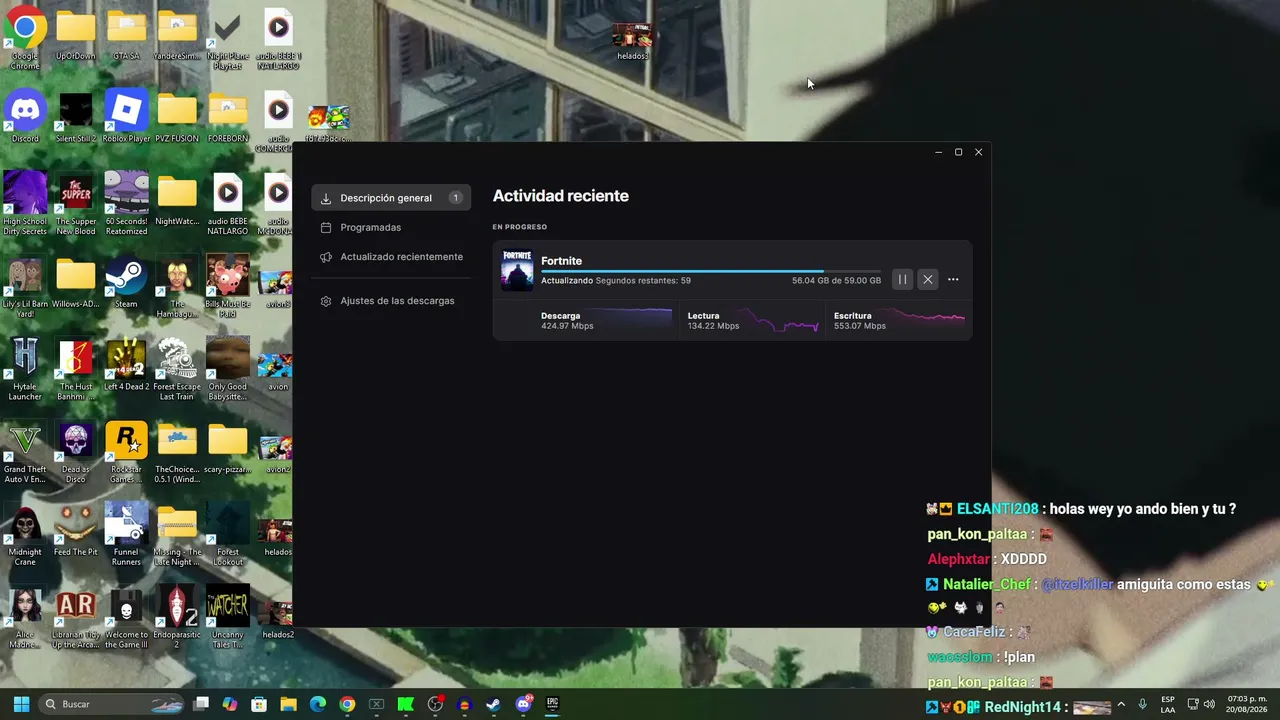Pause the Fortnite update
Viewport: 1280px width, 720px height.
[x=902, y=280]
